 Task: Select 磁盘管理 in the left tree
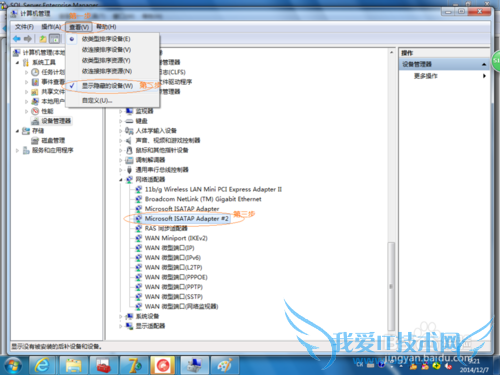coord(53,140)
